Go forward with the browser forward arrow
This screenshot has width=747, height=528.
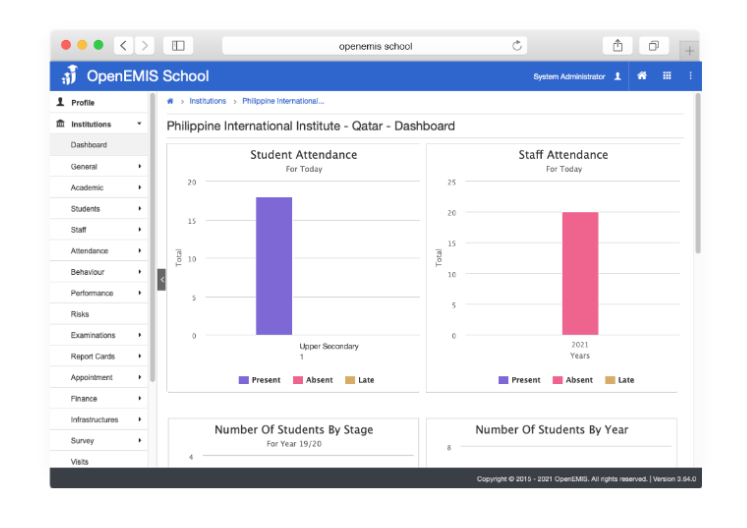pyautogui.click(x=144, y=46)
